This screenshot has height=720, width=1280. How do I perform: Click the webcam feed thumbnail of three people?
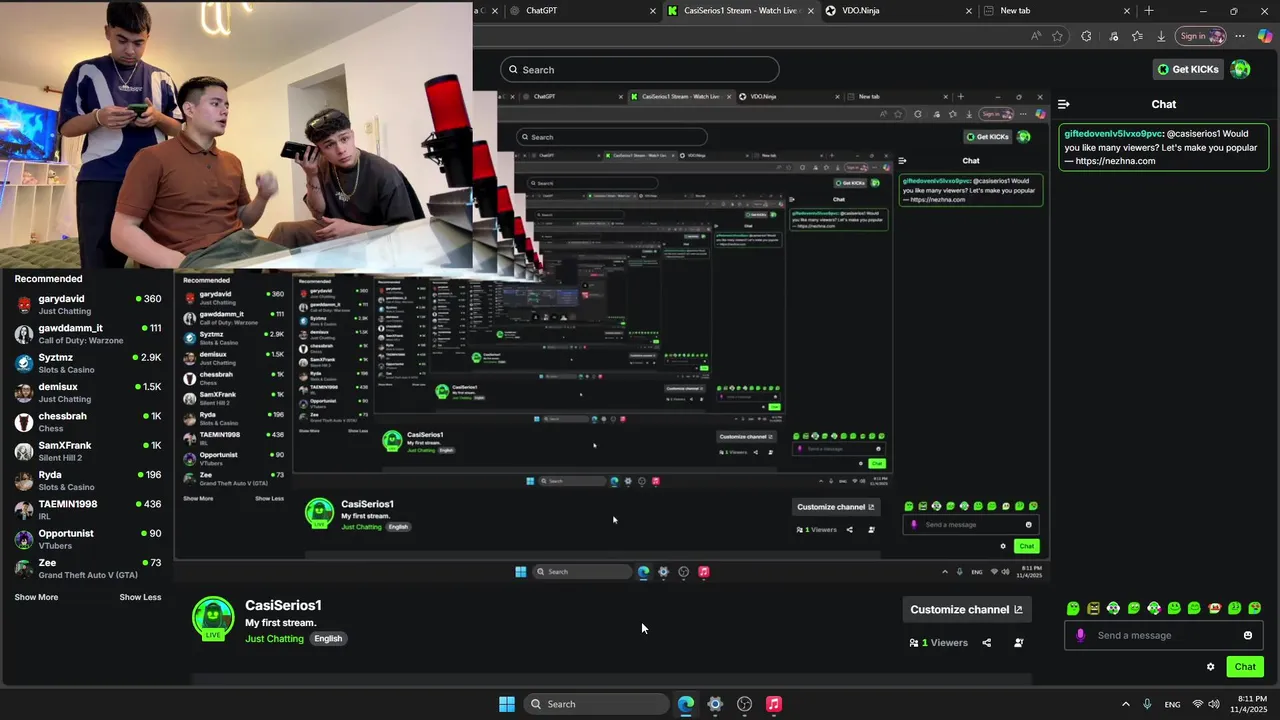click(x=236, y=135)
